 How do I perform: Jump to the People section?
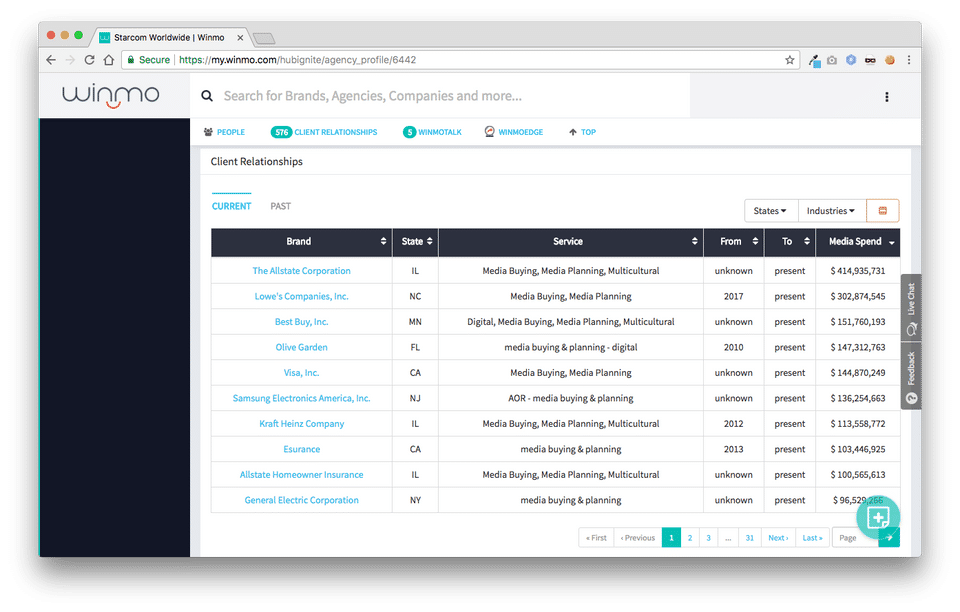click(x=224, y=132)
